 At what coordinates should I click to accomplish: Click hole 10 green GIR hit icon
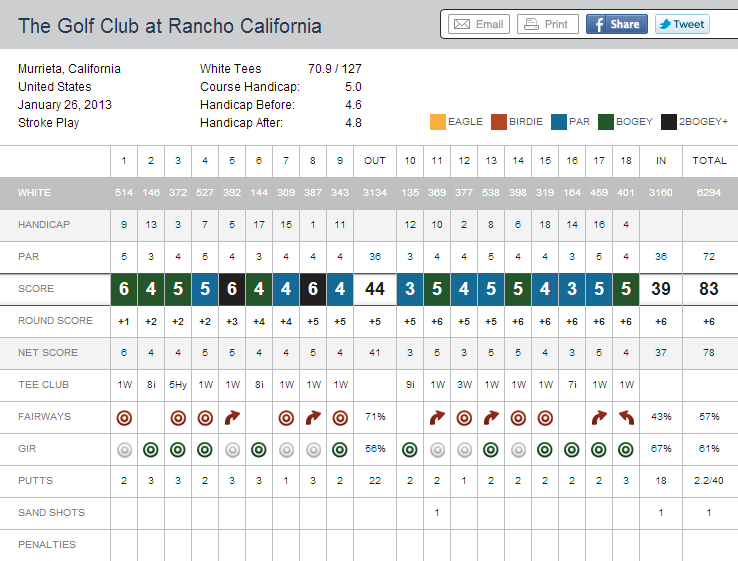(410, 449)
